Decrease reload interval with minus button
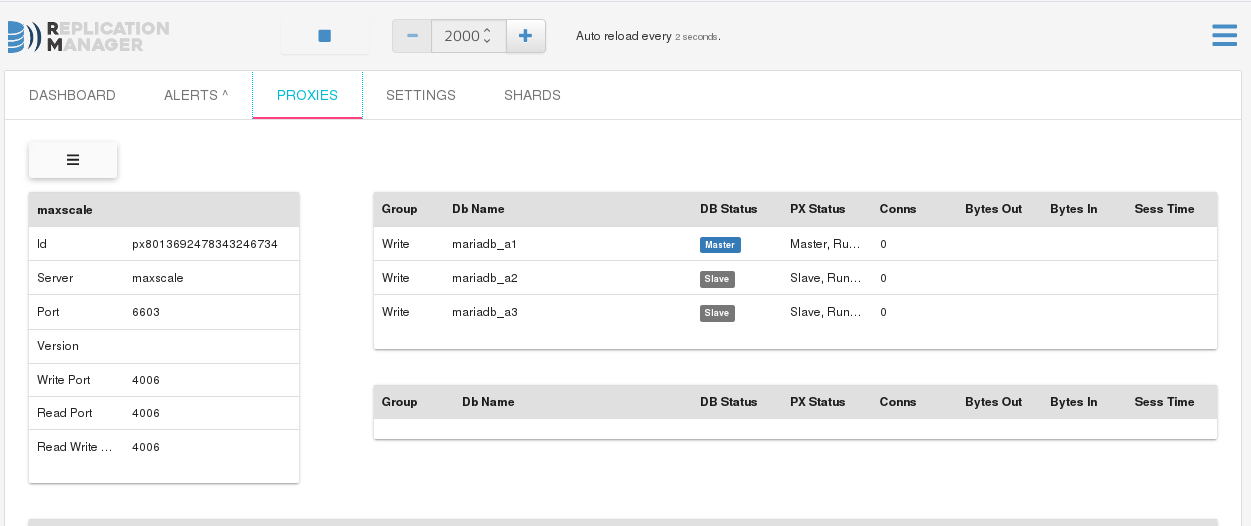Image resolution: width=1251 pixels, height=526 pixels. click(x=412, y=36)
